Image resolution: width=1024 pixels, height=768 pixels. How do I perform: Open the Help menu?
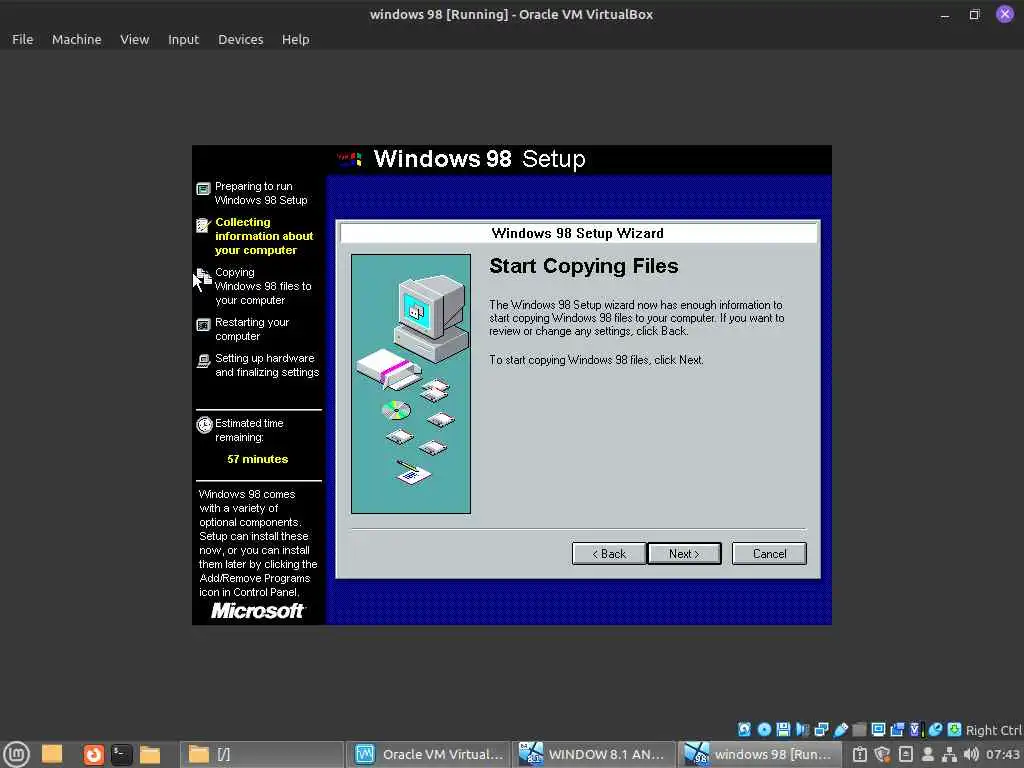coord(295,40)
